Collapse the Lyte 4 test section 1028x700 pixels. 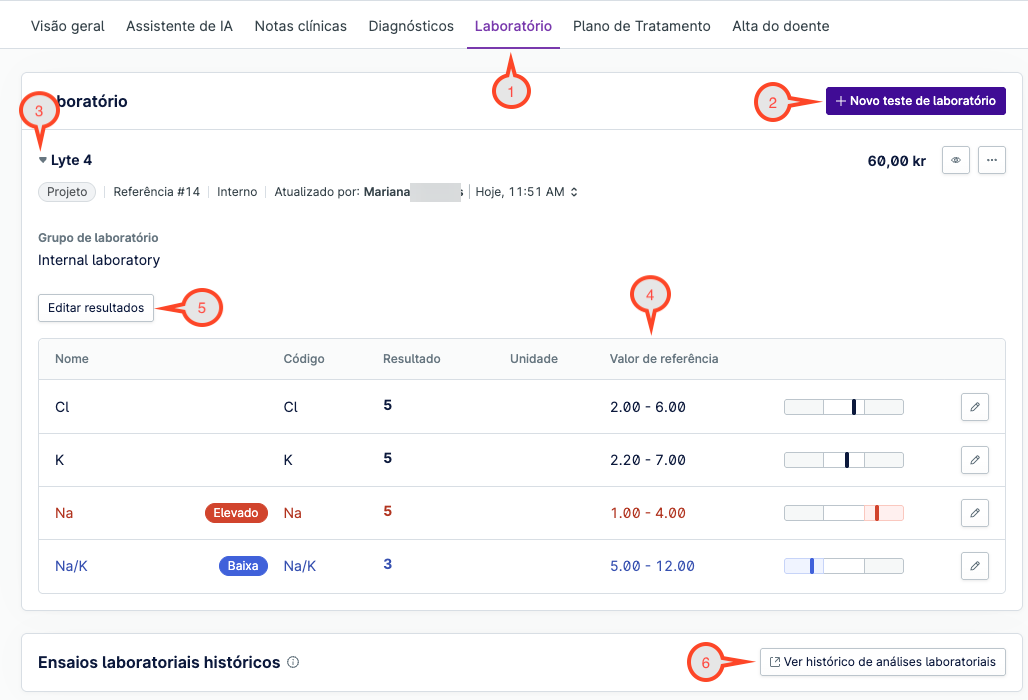coord(43,160)
